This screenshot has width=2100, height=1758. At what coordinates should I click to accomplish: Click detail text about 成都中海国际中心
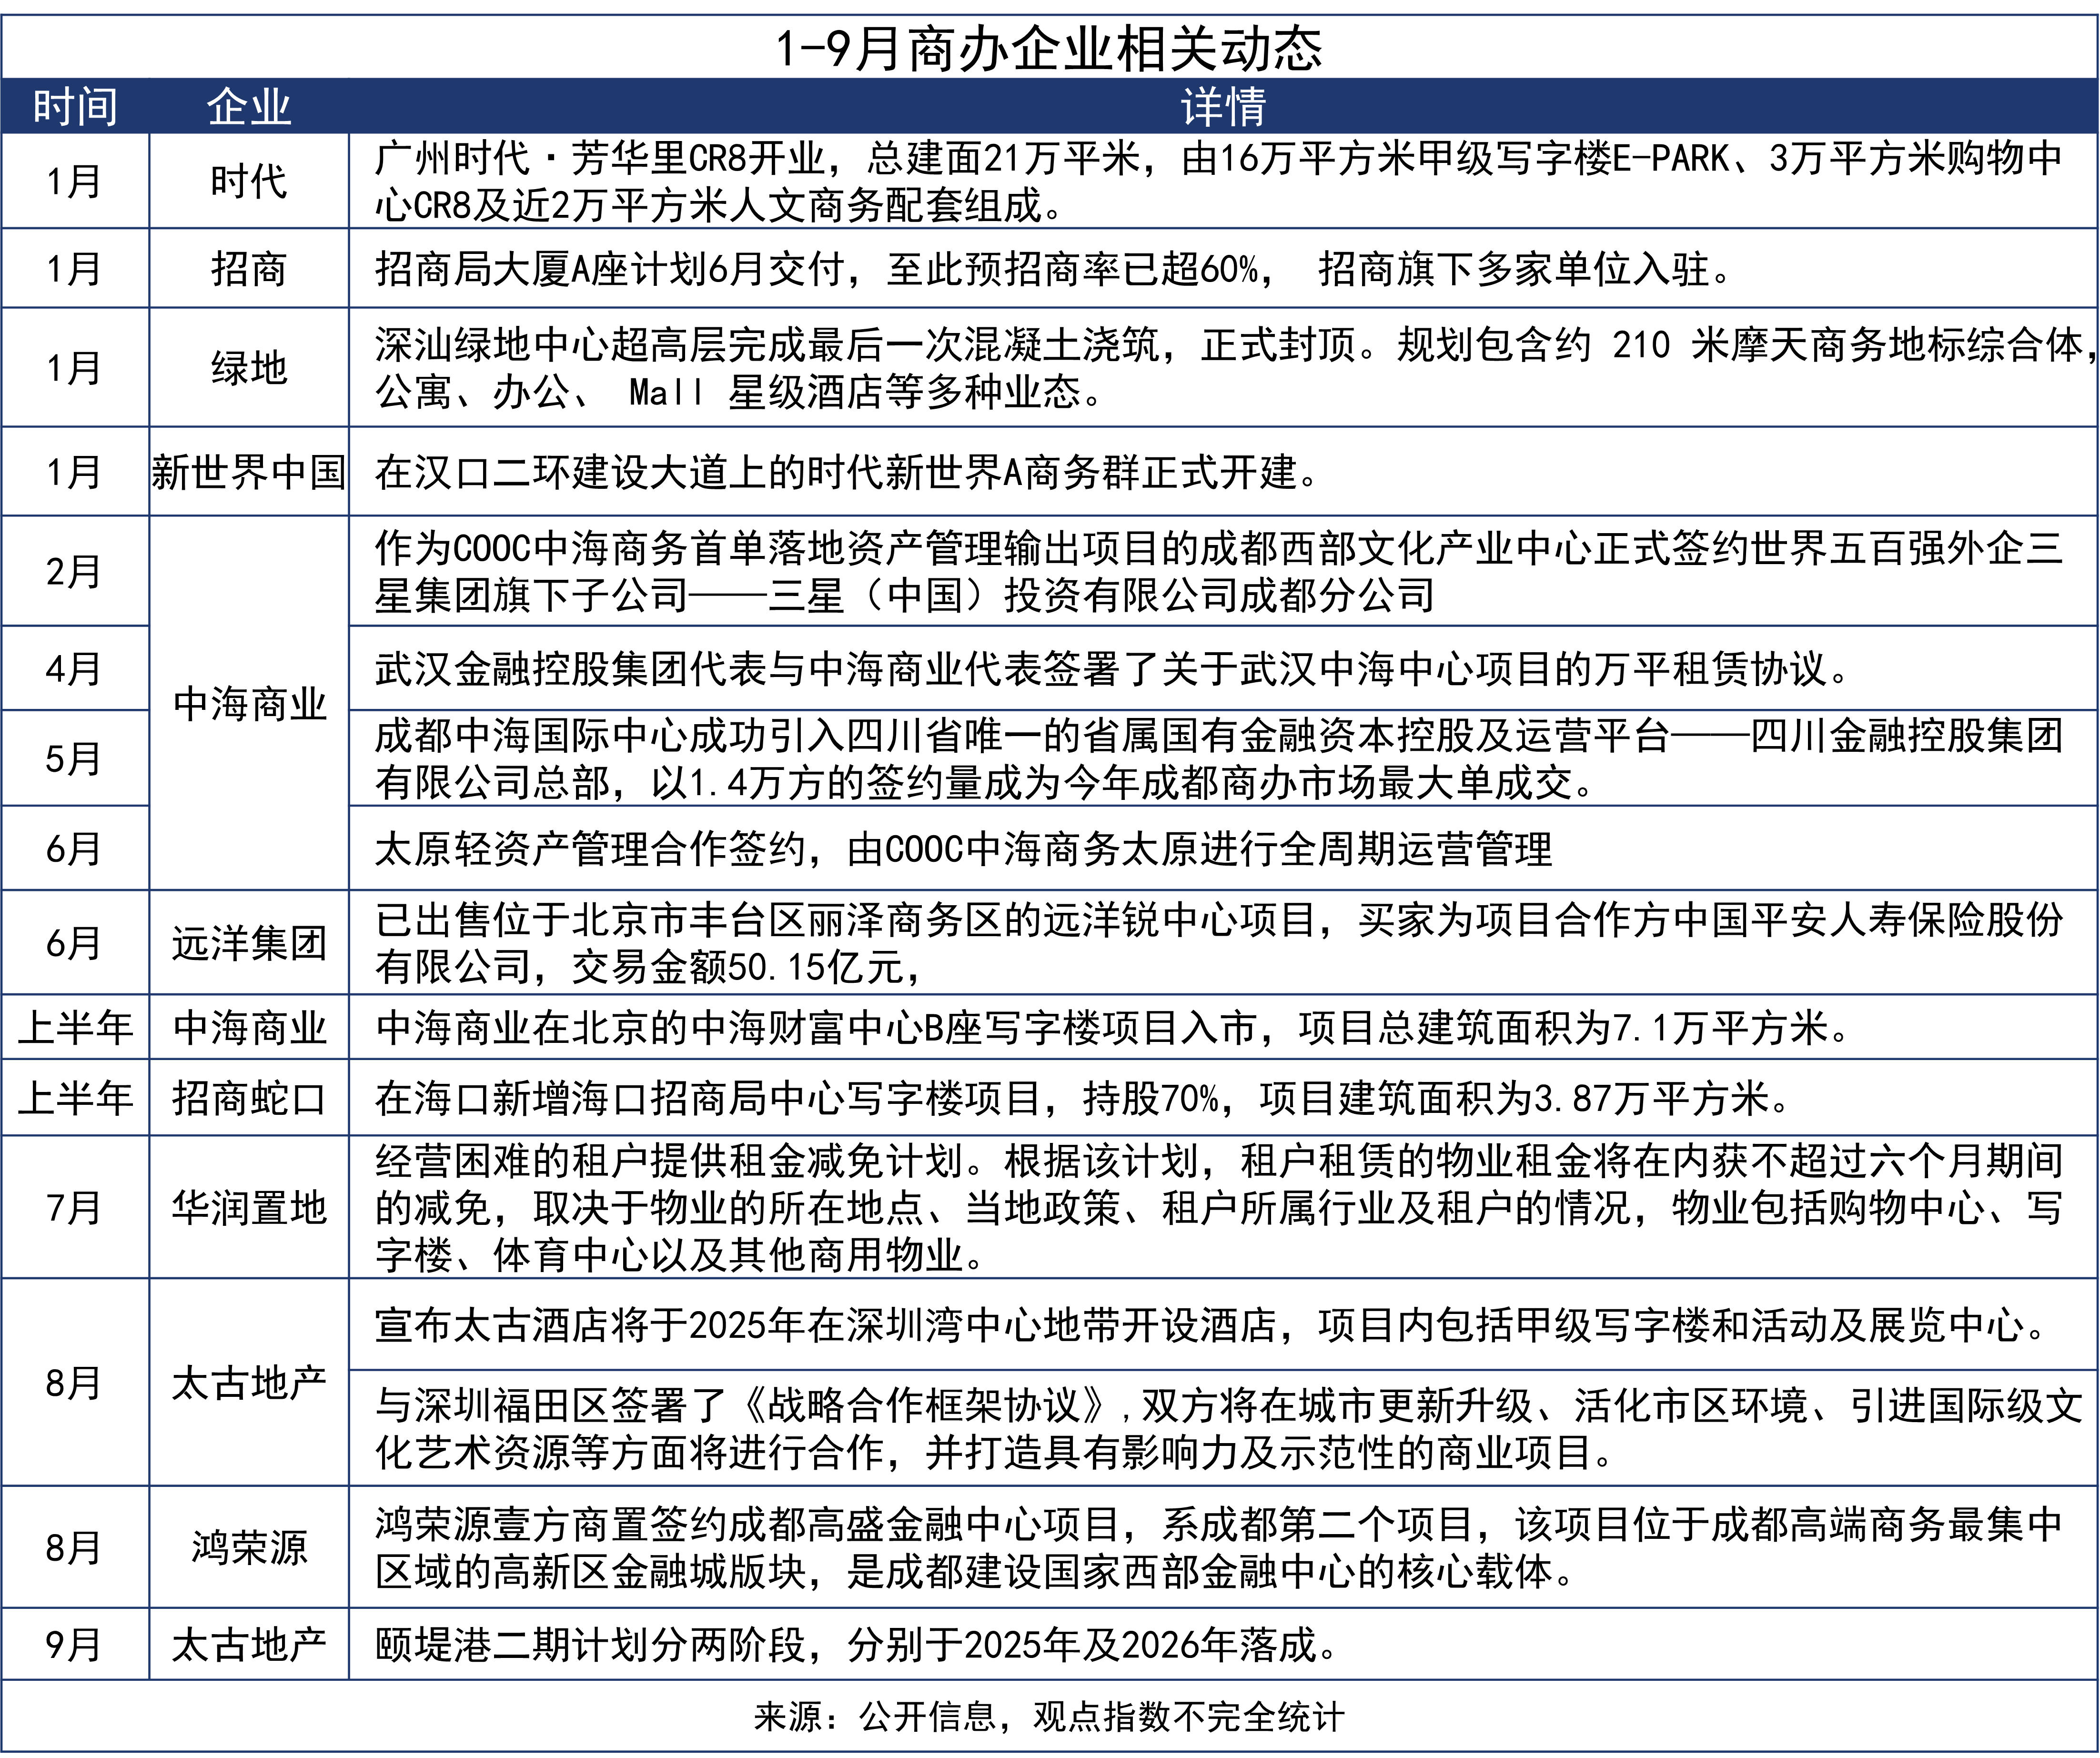[x=1219, y=758]
